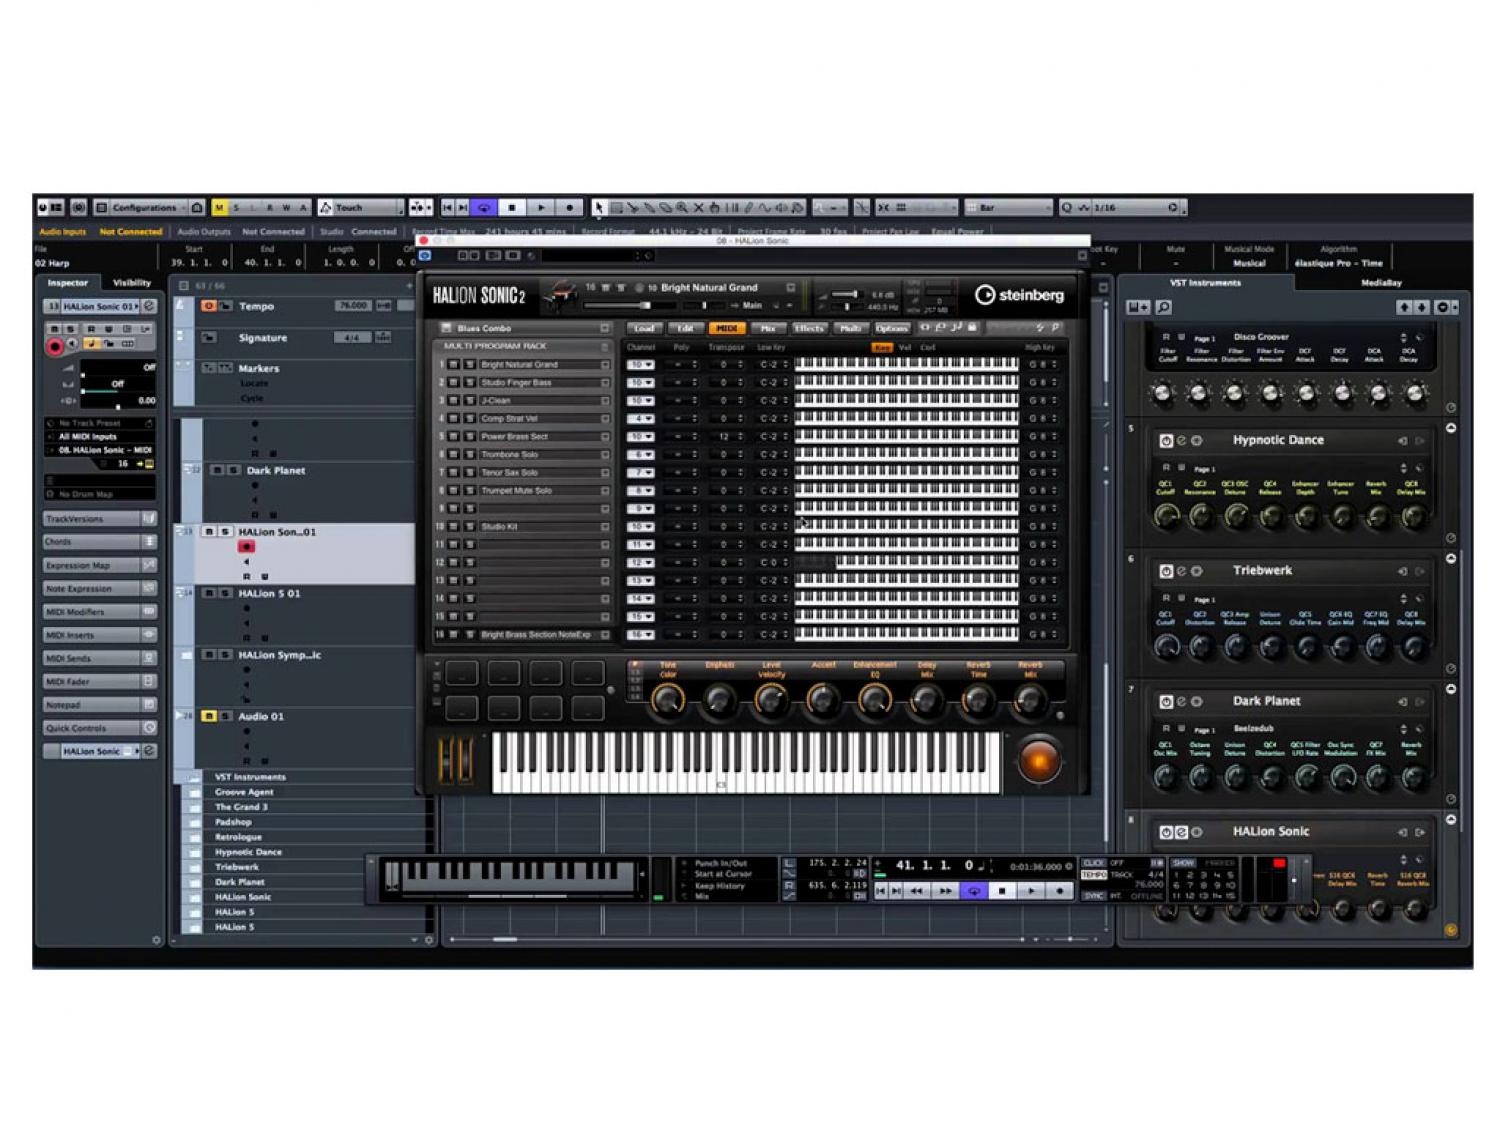Click the orange sphere trigger in HALion Sonic
This screenshot has width=1500, height=1125.
[1039, 762]
